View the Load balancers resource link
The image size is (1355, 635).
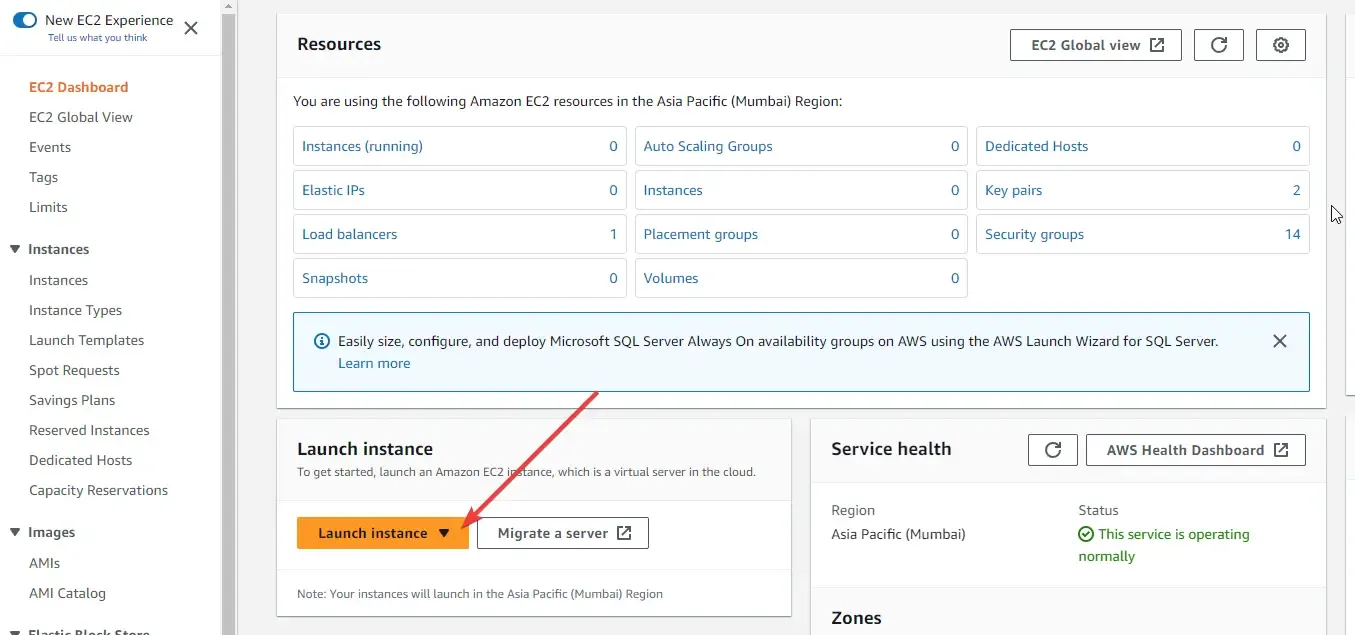349,234
